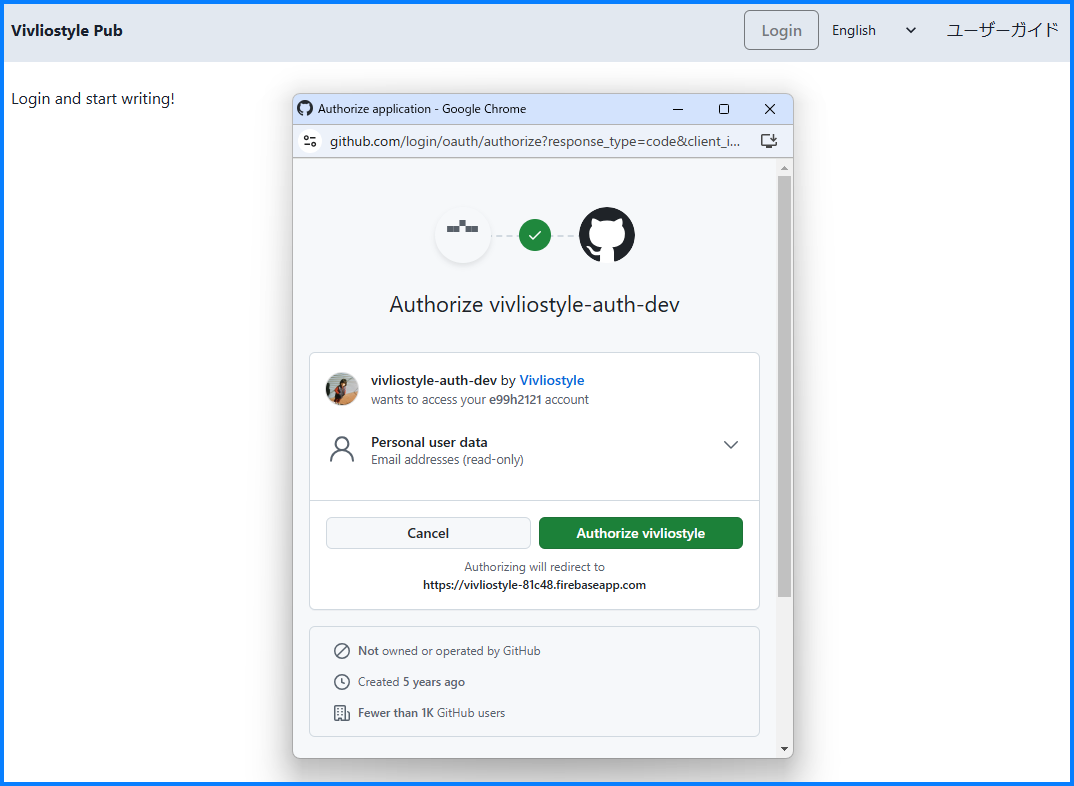Click the Fewer than 1K GitHub users text
This screenshot has width=1074, height=786.
click(x=432, y=713)
